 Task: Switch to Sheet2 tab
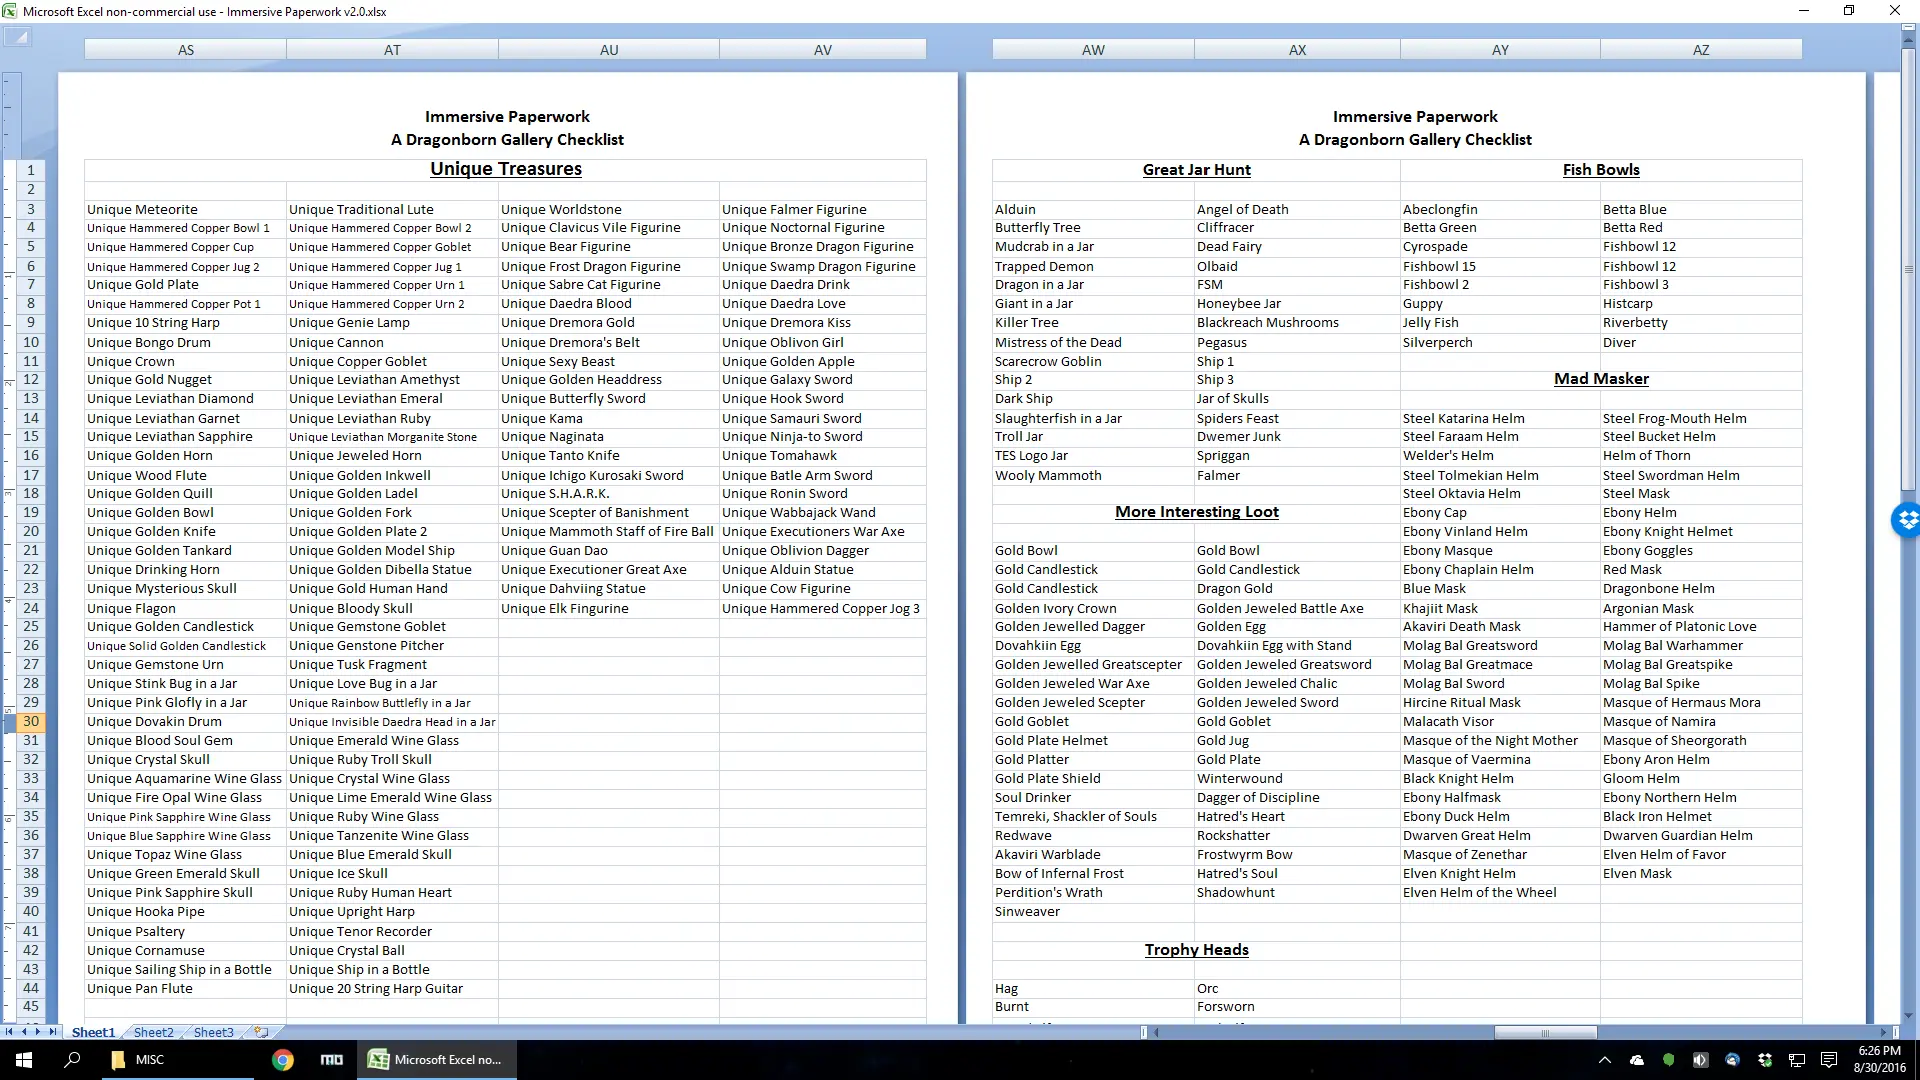153,1032
